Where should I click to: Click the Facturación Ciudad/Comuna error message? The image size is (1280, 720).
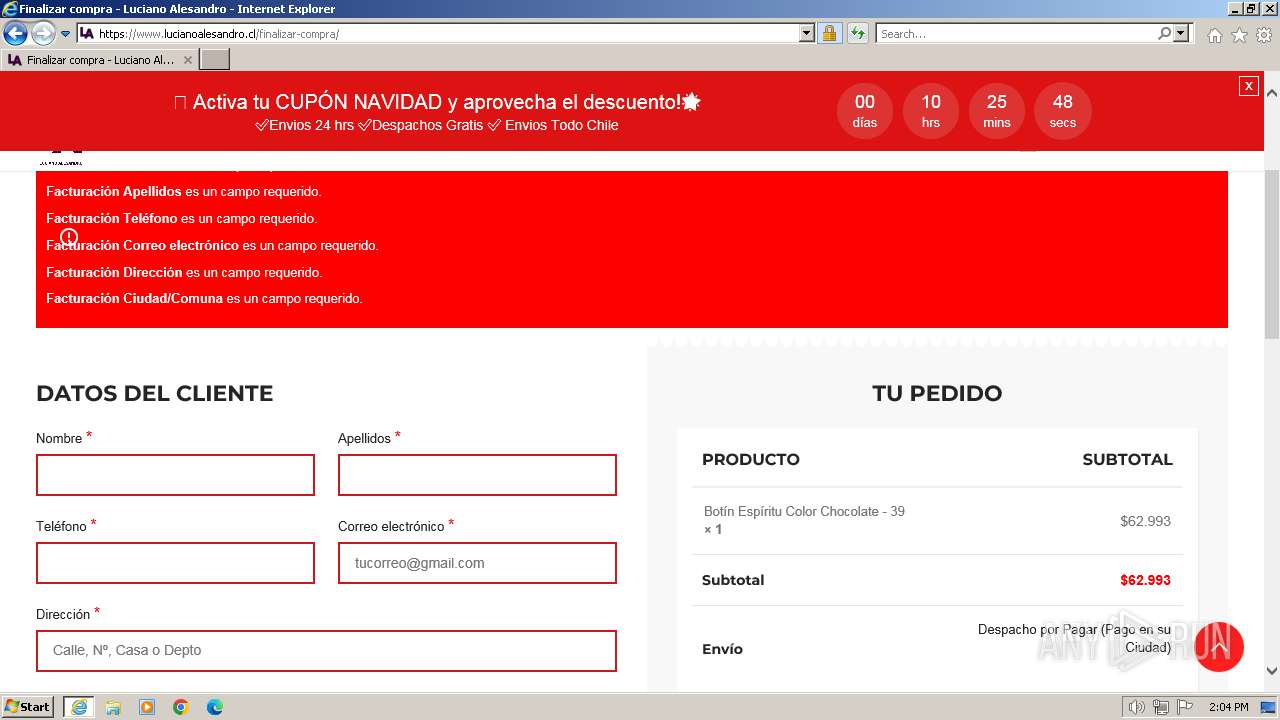pos(204,298)
